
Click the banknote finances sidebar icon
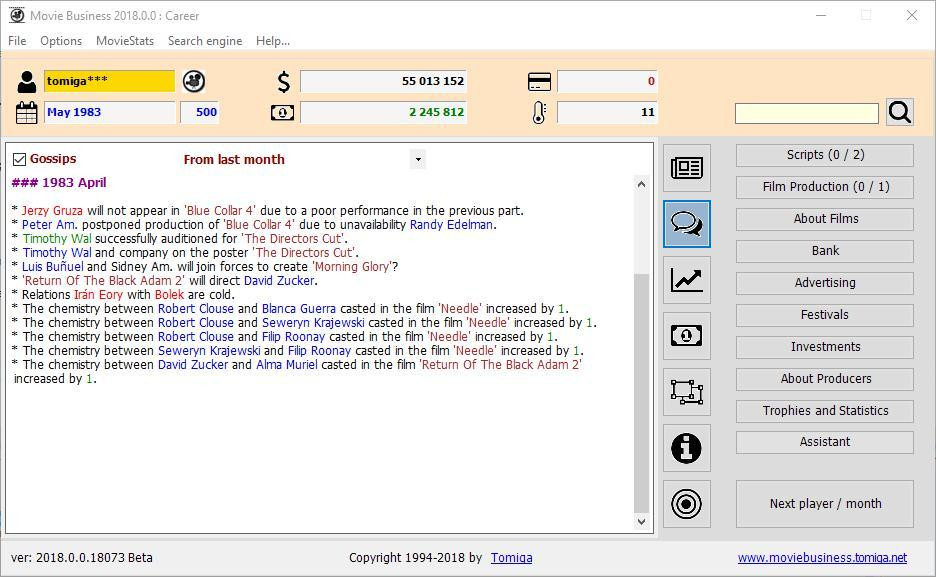coord(686,336)
